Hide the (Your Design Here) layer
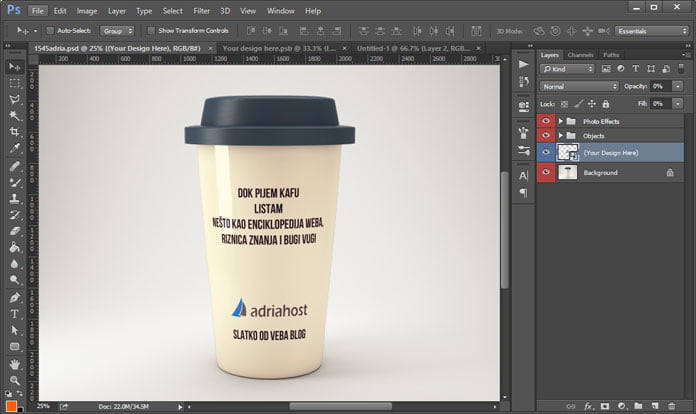Image resolution: width=696 pixels, height=414 pixels. click(x=546, y=152)
